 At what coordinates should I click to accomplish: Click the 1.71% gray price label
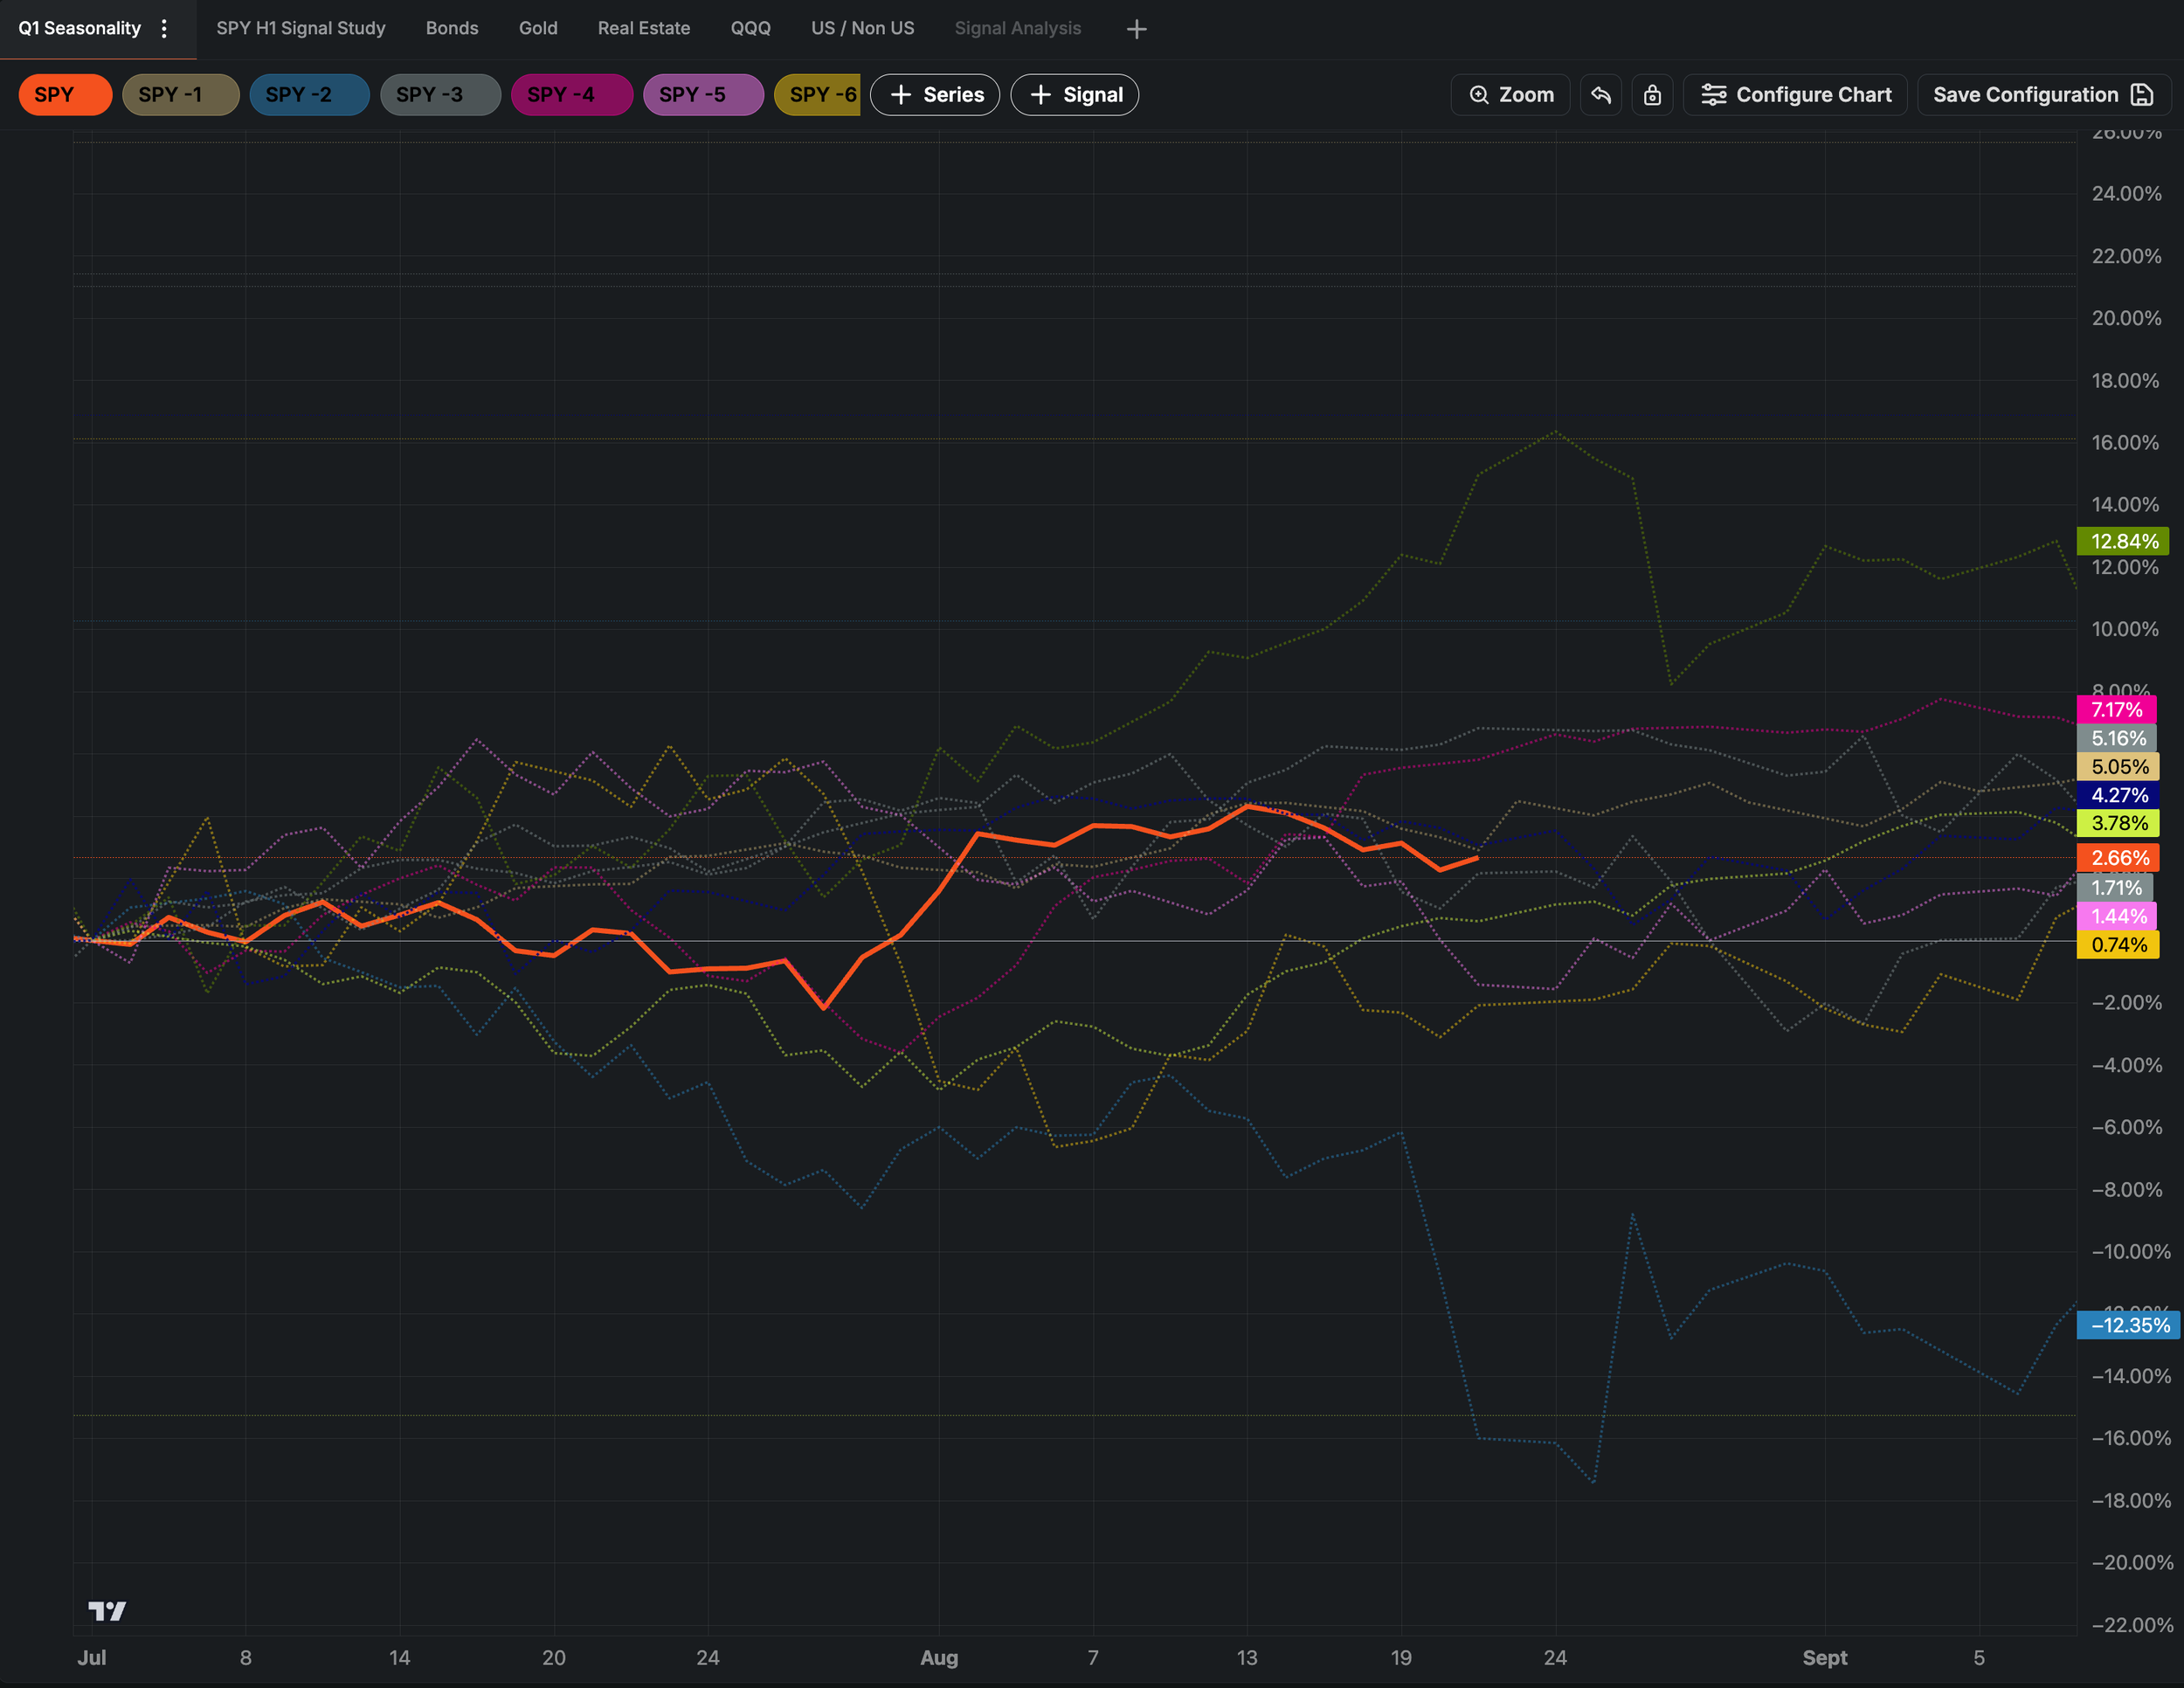pos(2116,888)
